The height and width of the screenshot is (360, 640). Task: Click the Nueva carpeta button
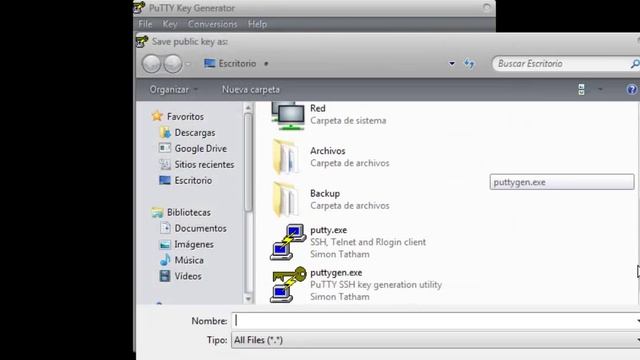click(x=251, y=89)
